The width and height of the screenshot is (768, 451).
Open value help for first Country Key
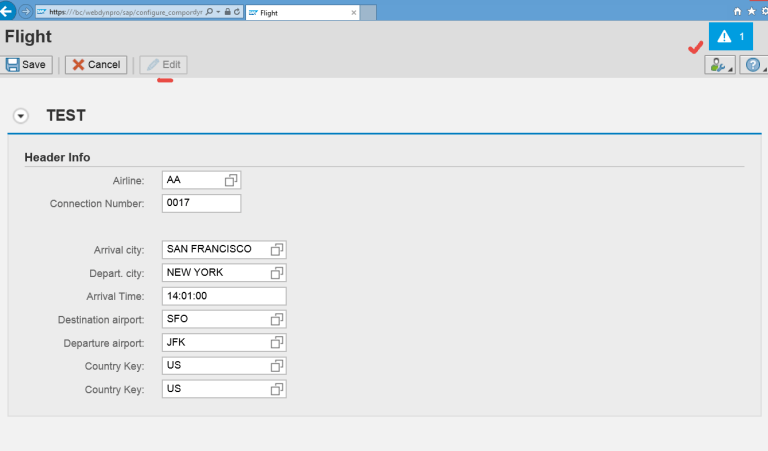[277, 366]
